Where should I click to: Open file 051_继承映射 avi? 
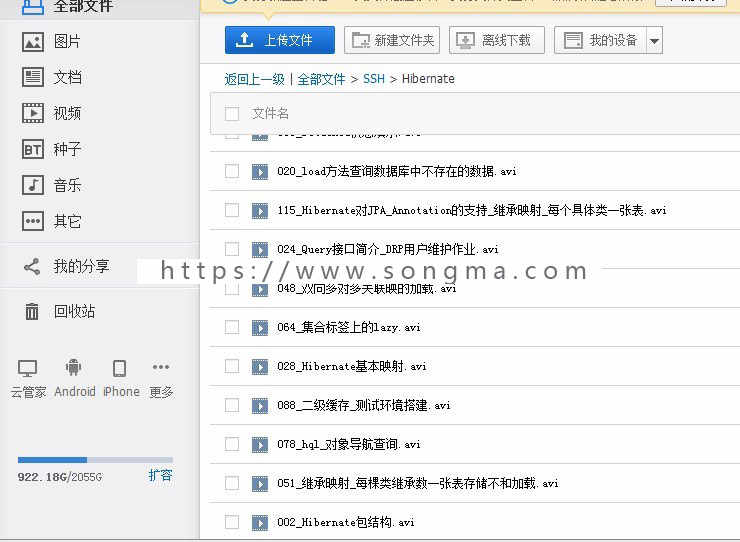(x=418, y=483)
